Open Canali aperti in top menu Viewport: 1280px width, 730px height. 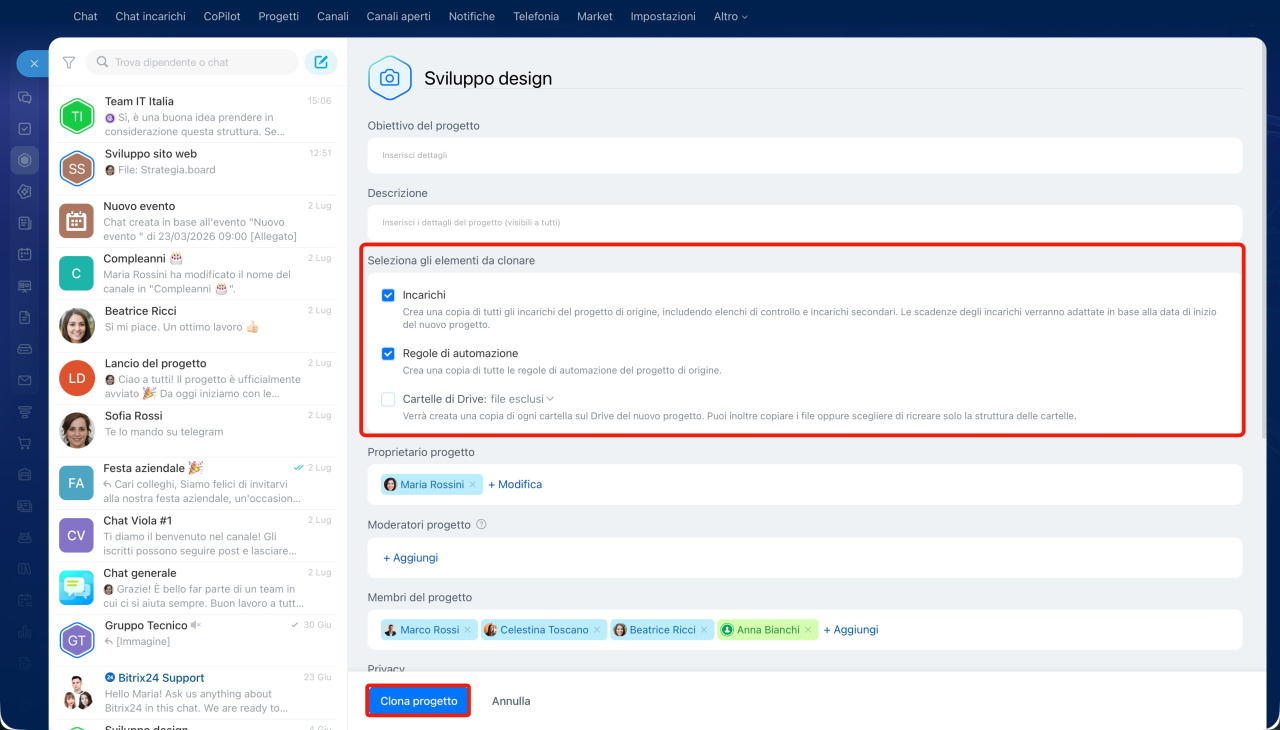click(399, 16)
